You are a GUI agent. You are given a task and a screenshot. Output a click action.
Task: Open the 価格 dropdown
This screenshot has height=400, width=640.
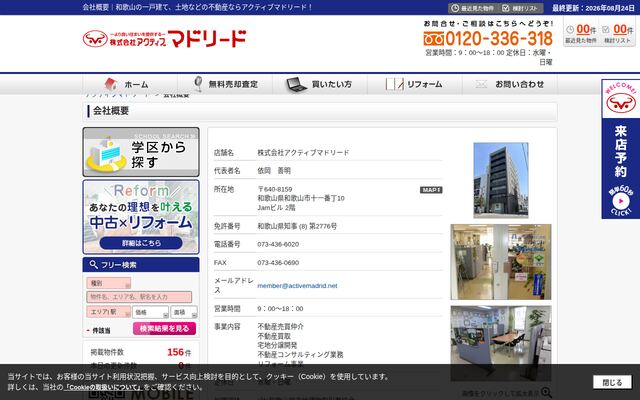(x=150, y=312)
